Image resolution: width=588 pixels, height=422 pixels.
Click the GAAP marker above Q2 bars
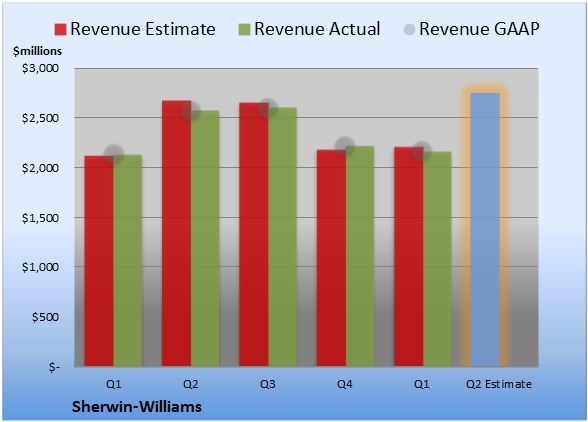(191, 111)
